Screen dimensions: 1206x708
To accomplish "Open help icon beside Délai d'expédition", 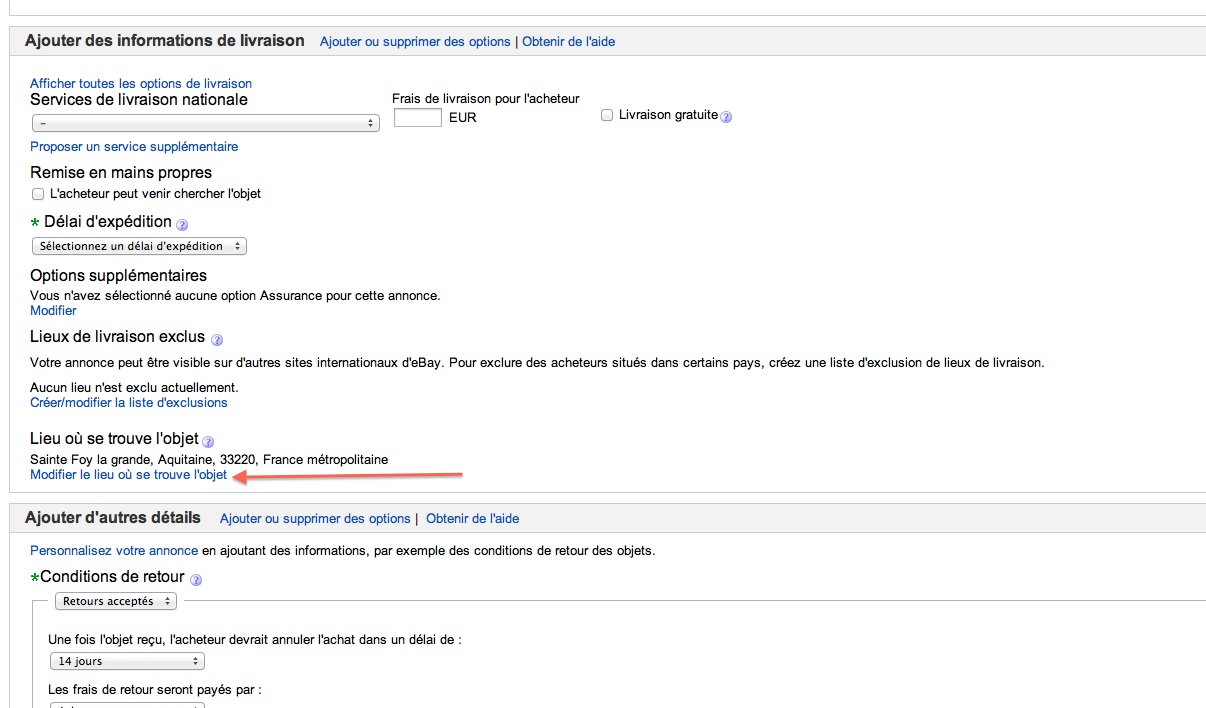I will [182, 225].
